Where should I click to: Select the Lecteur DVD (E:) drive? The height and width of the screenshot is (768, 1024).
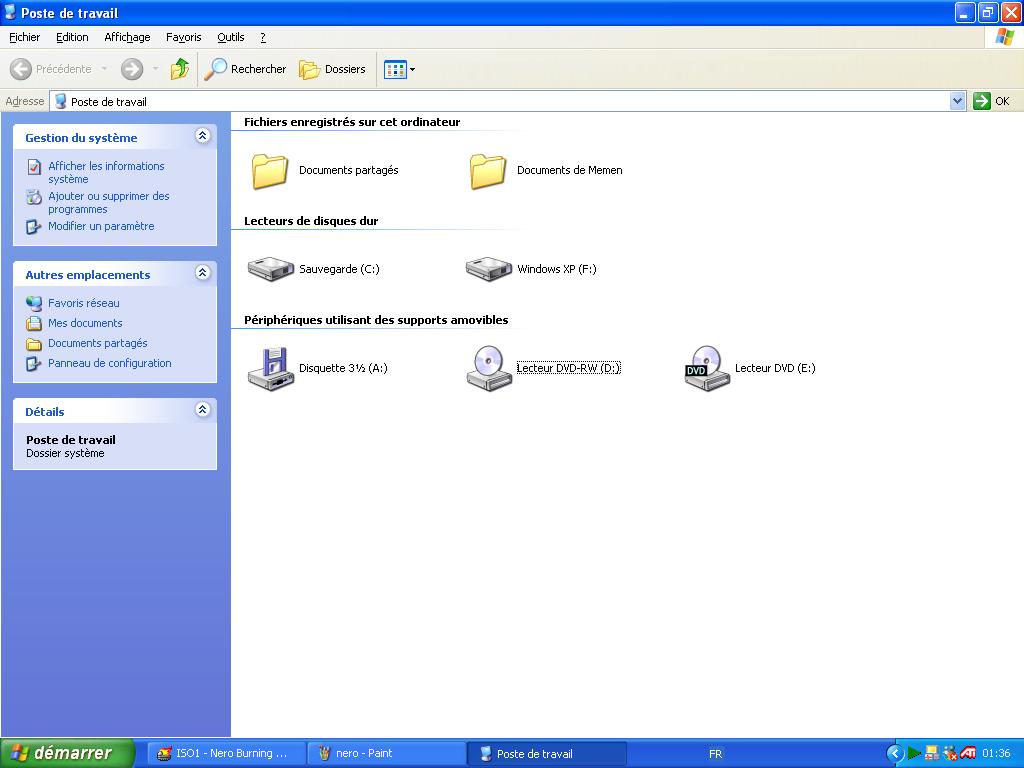tap(707, 368)
